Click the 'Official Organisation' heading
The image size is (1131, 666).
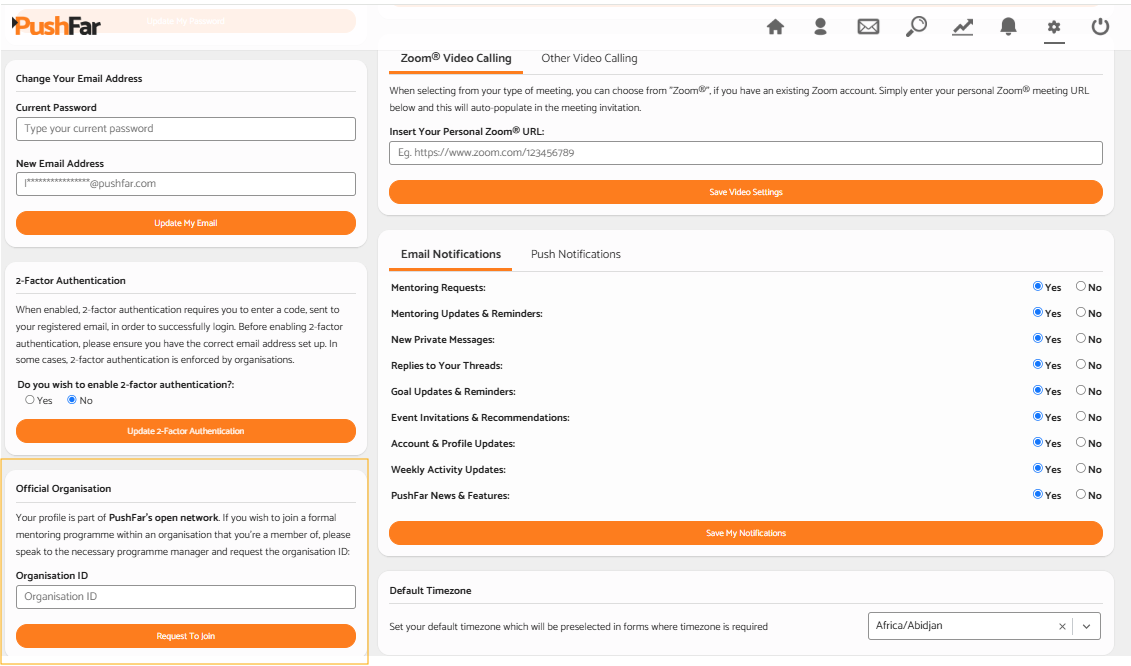[x=63, y=488]
